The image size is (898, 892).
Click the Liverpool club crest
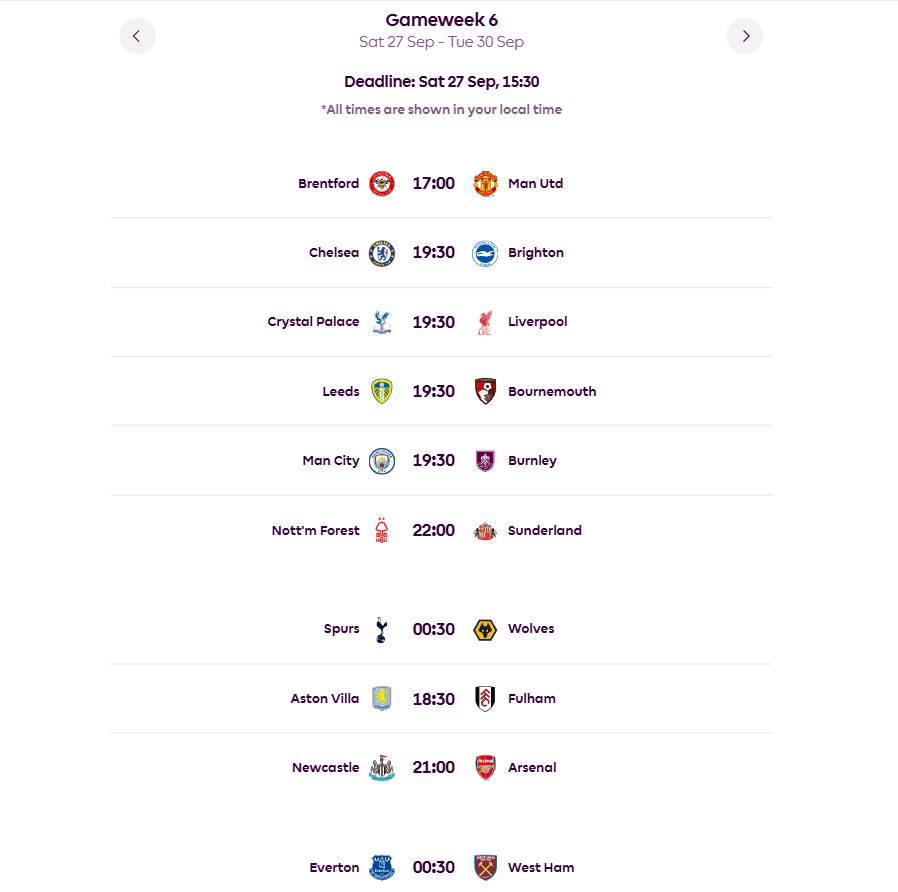(x=485, y=322)
